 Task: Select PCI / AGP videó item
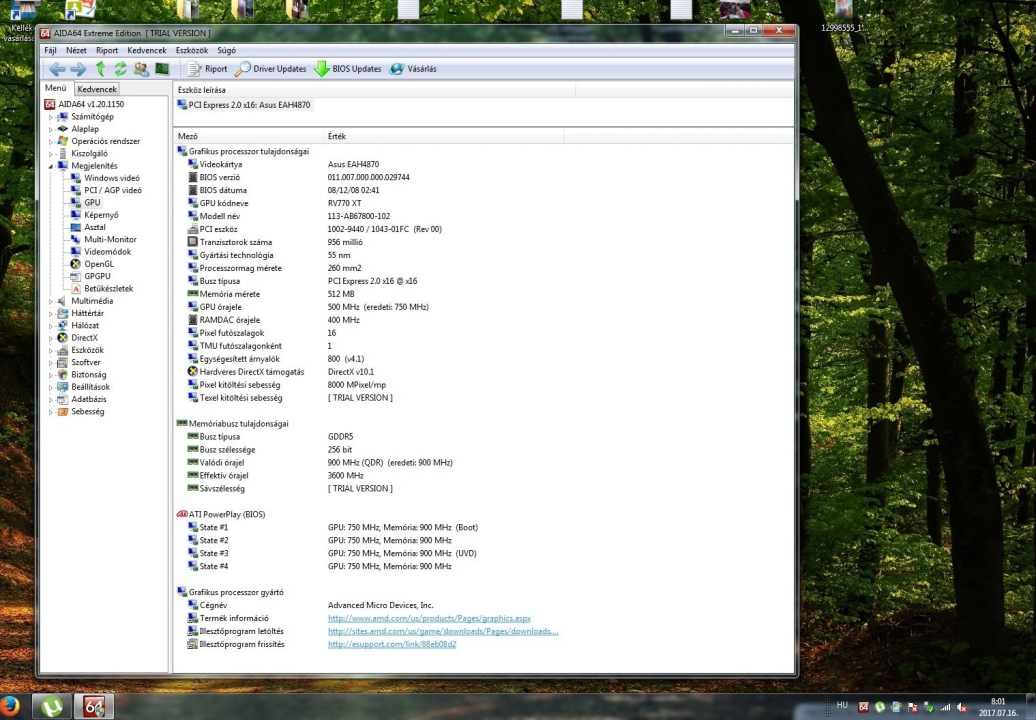113,190
